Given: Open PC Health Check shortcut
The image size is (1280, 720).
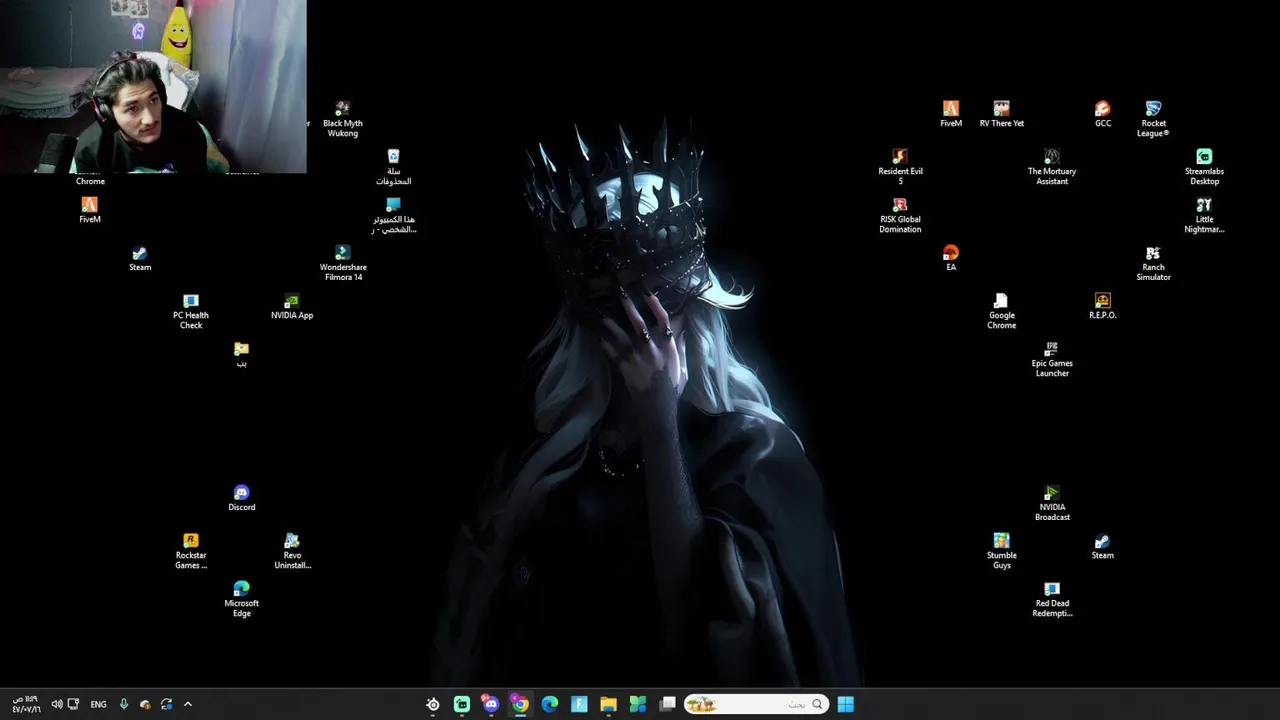Looking at the screenshot, I should tap(191, 311).
